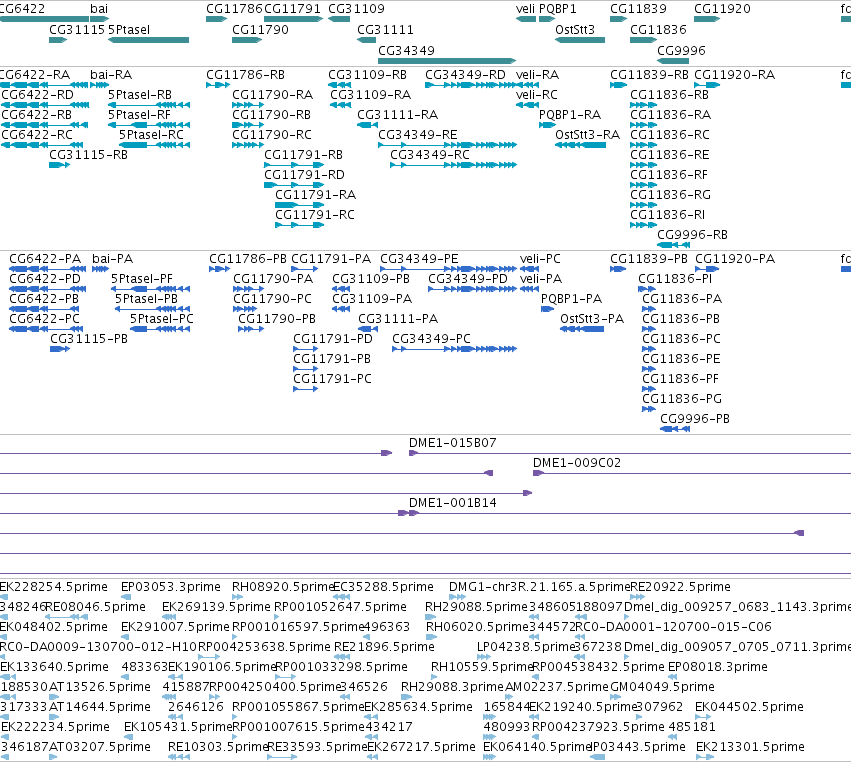The height and width of the screenshot is (762, 851).
Task: Select the OstStt3-RA transcript glyph
Action: pos(580,145)
